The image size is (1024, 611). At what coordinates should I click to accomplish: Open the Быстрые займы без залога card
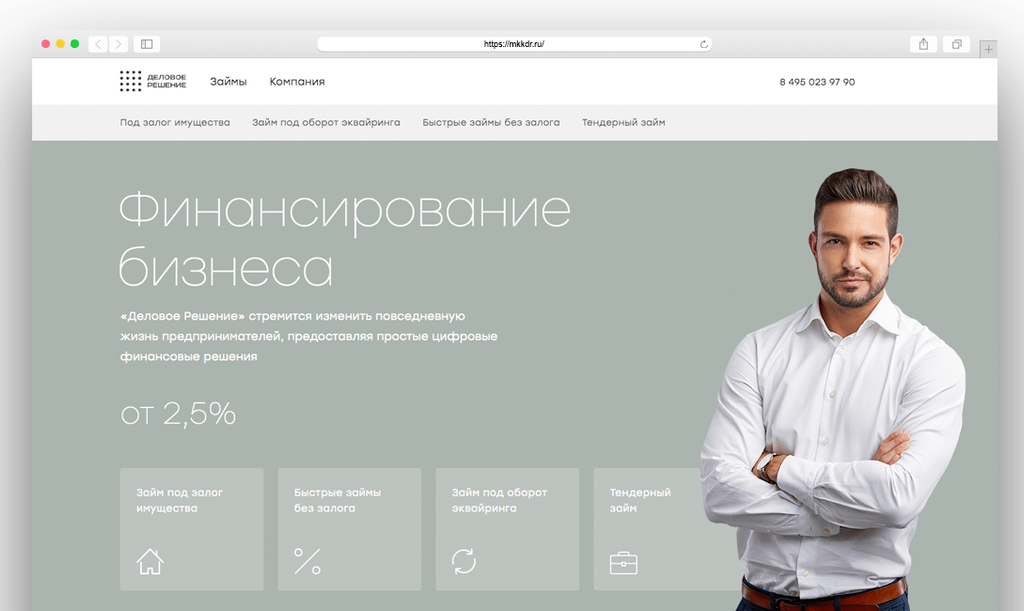click(349, 529)
